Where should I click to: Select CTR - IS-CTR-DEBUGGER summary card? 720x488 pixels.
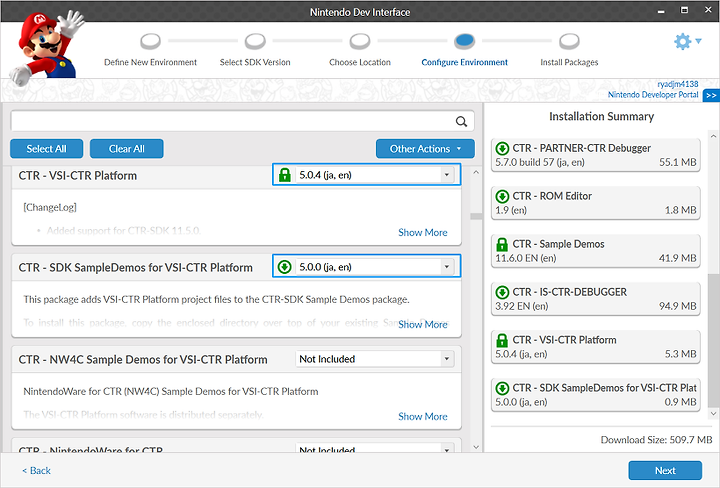point(596,299)
